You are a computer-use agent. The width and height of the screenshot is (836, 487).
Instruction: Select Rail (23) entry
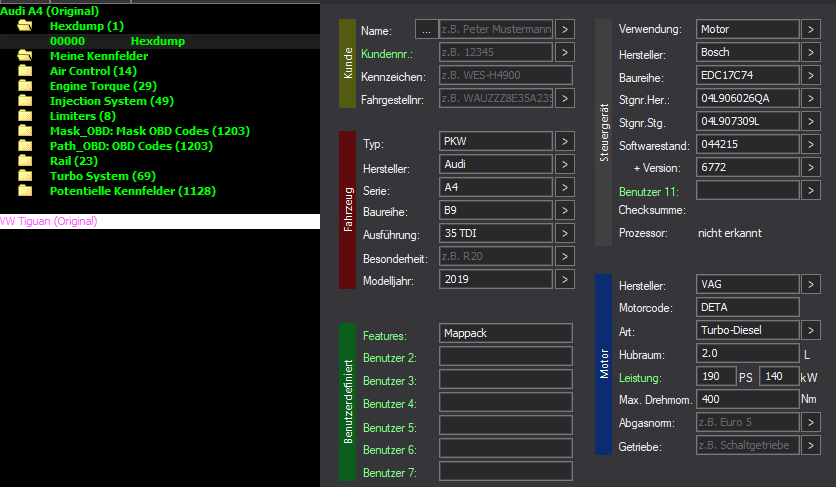point(74,161)
